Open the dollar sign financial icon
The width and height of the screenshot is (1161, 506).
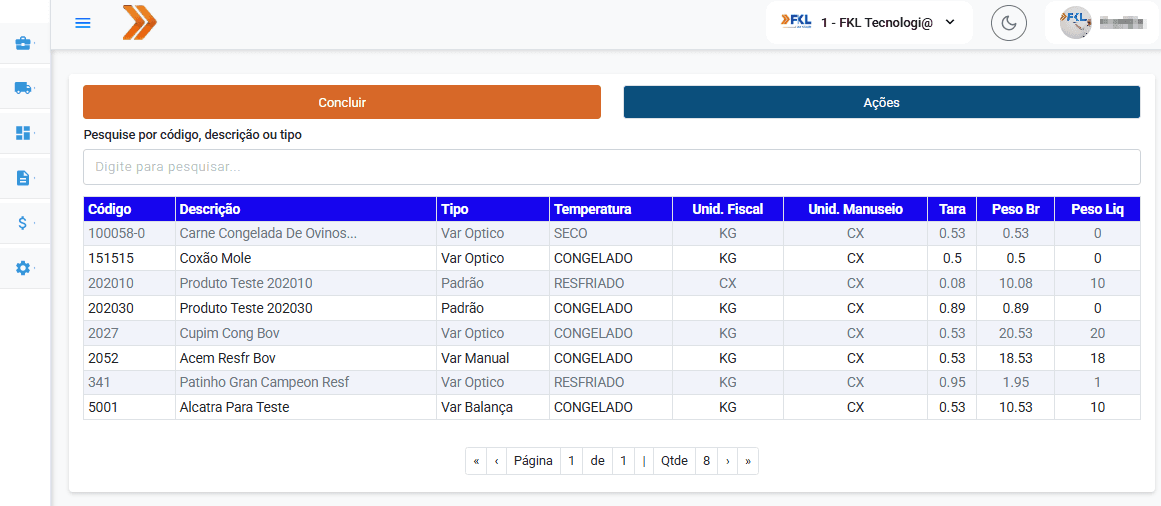(23, 223)
